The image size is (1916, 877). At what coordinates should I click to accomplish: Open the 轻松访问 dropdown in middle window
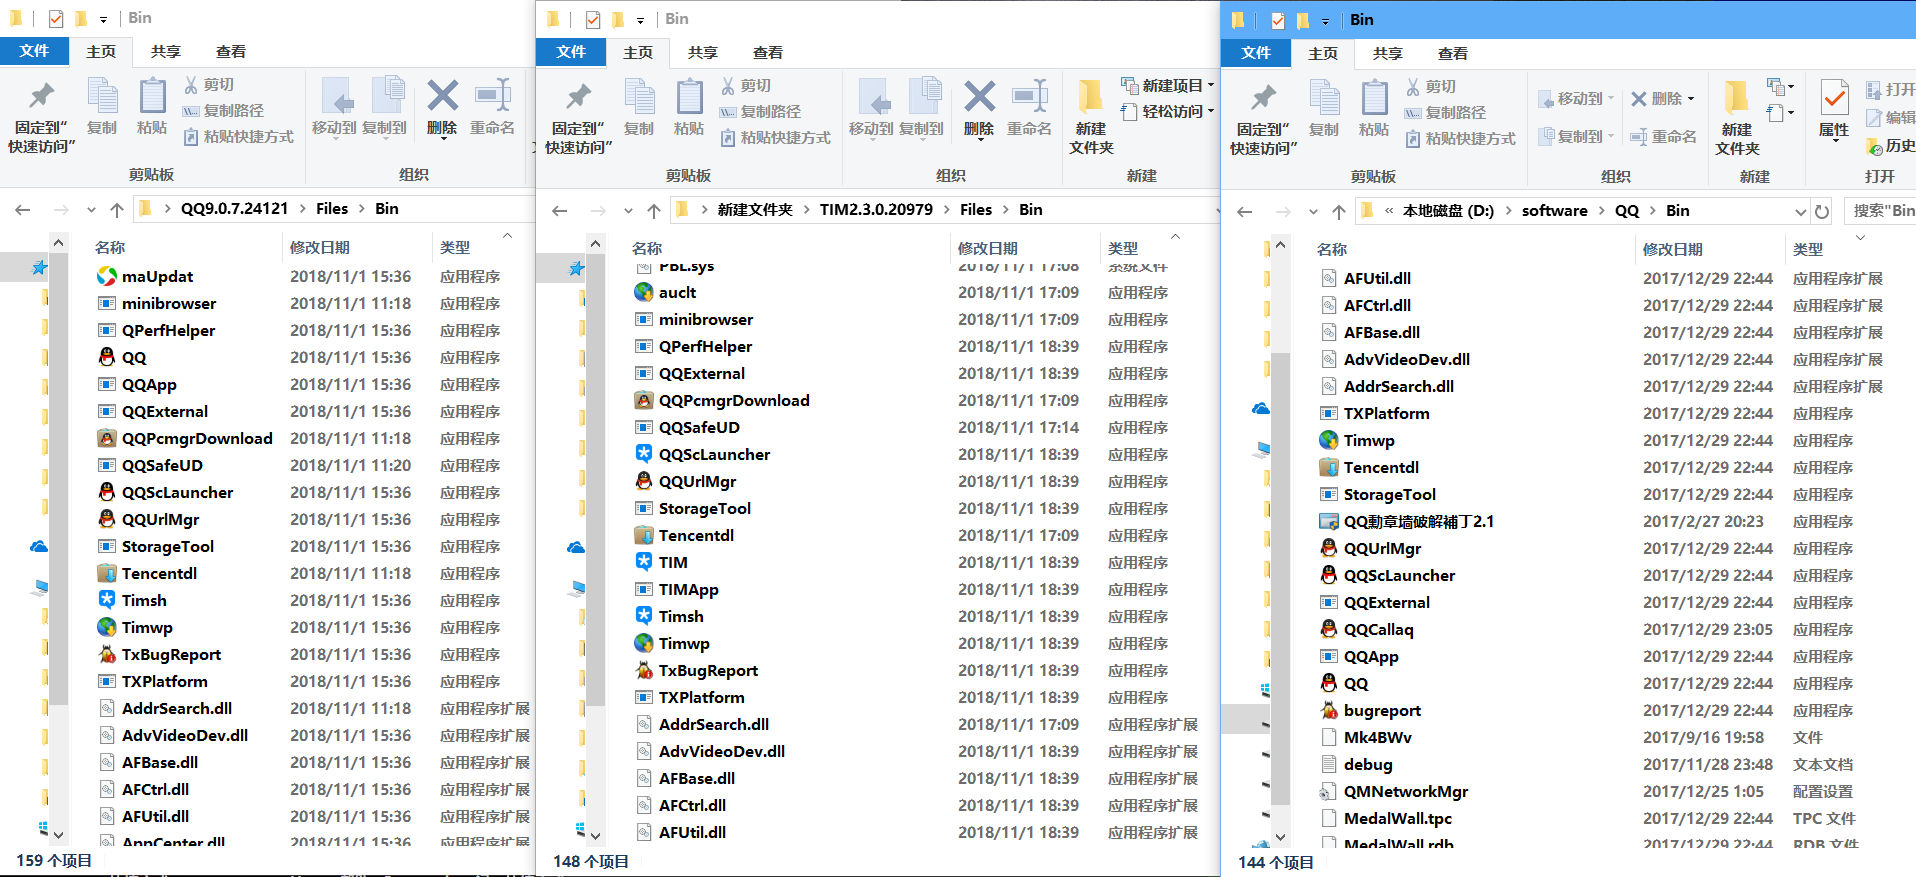[1167, 111]
